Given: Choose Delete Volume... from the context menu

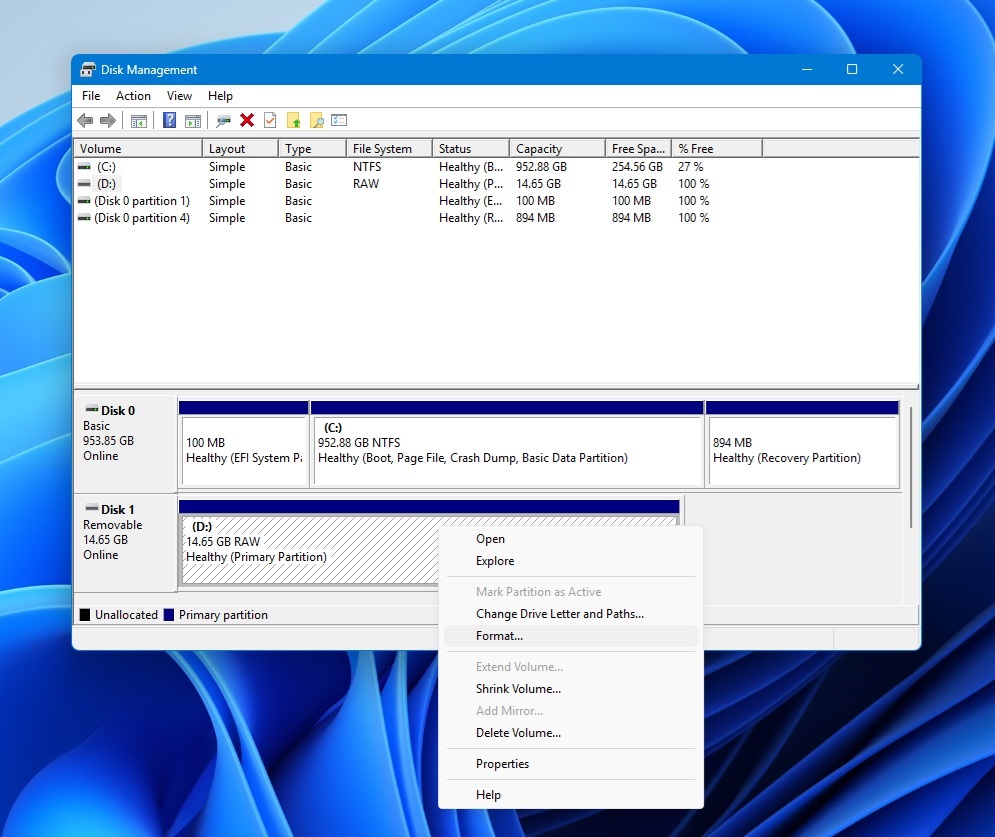Looking at the screenshot, I should (x=571, y=732).
